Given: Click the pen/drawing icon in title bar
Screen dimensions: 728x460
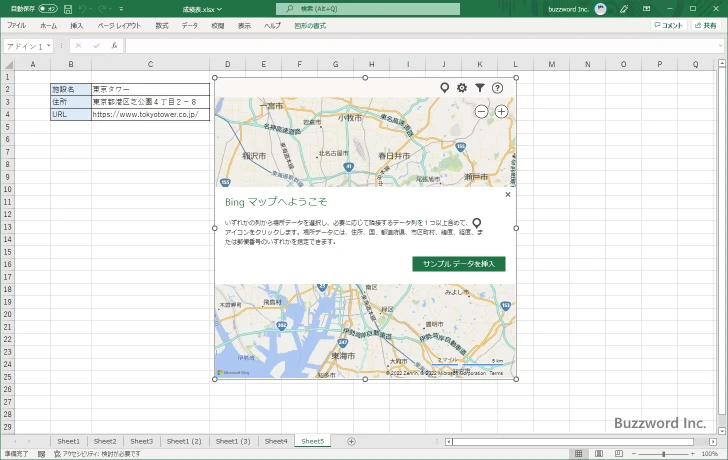Looking at the screenshot, I should click(x=624, y=9).
